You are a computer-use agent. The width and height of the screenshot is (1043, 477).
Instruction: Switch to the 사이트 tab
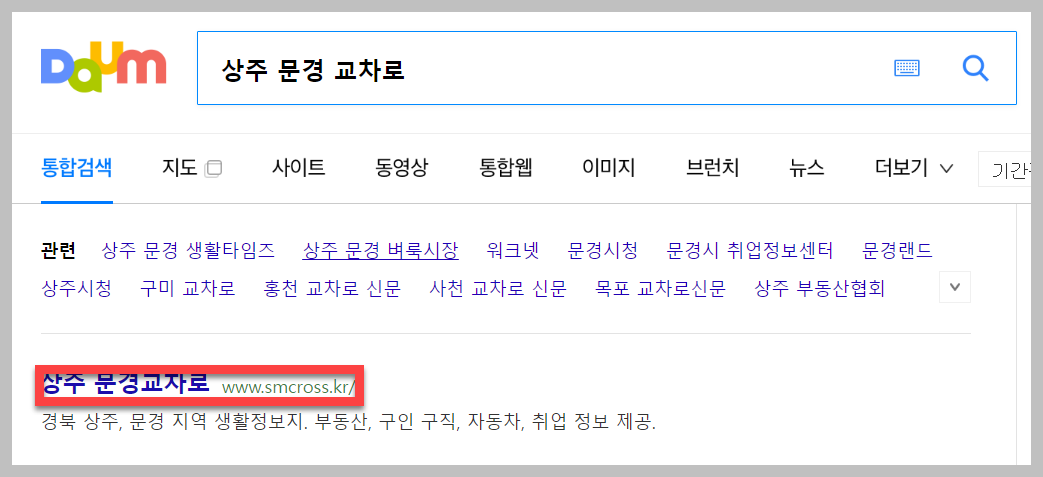(298, 168)
